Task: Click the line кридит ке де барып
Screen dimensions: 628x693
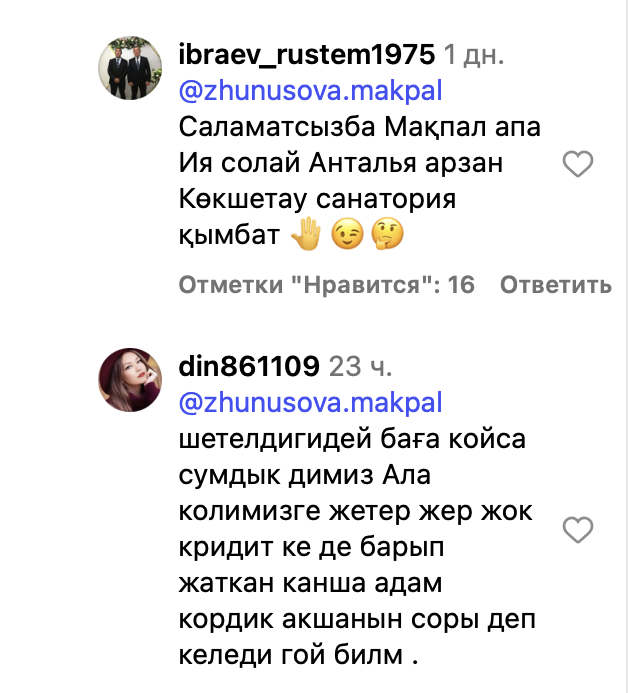Action: [x=311, y=547]
